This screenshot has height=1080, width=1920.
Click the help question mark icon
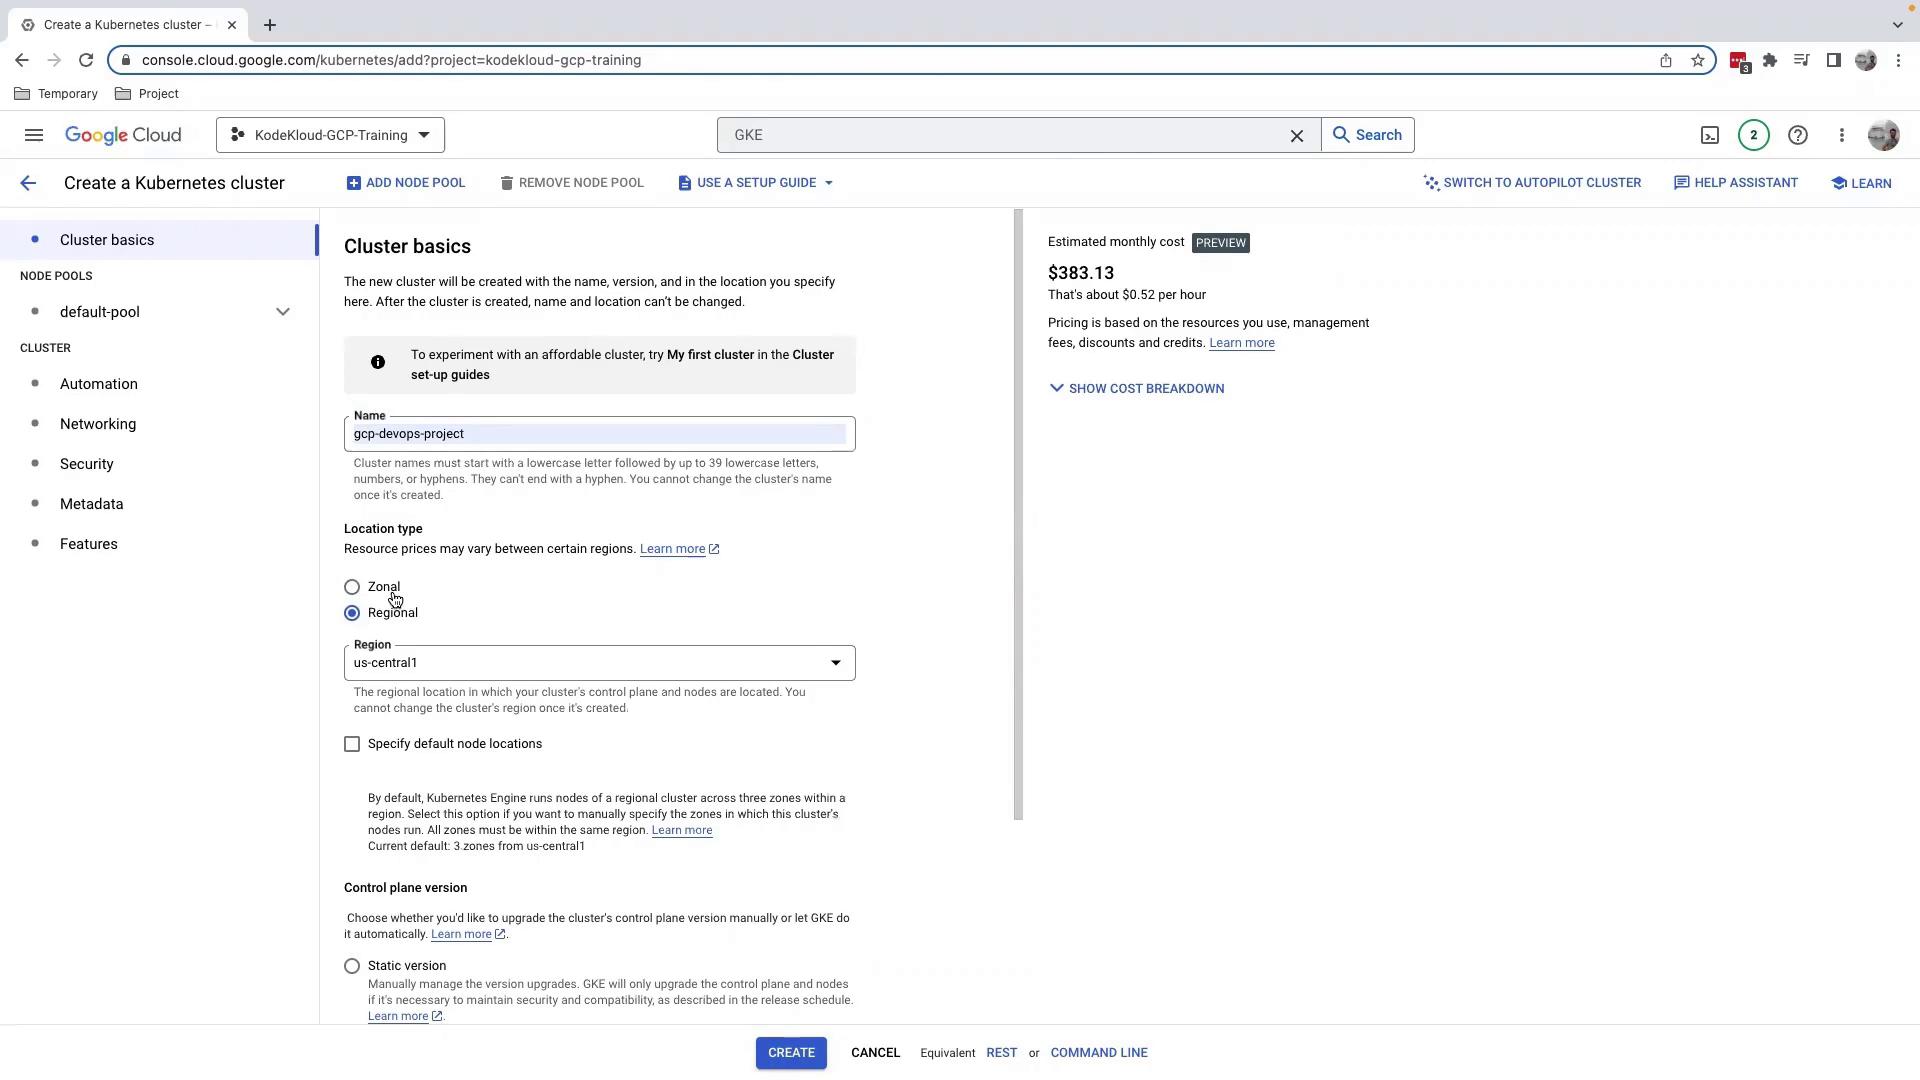click(1797, 135)
